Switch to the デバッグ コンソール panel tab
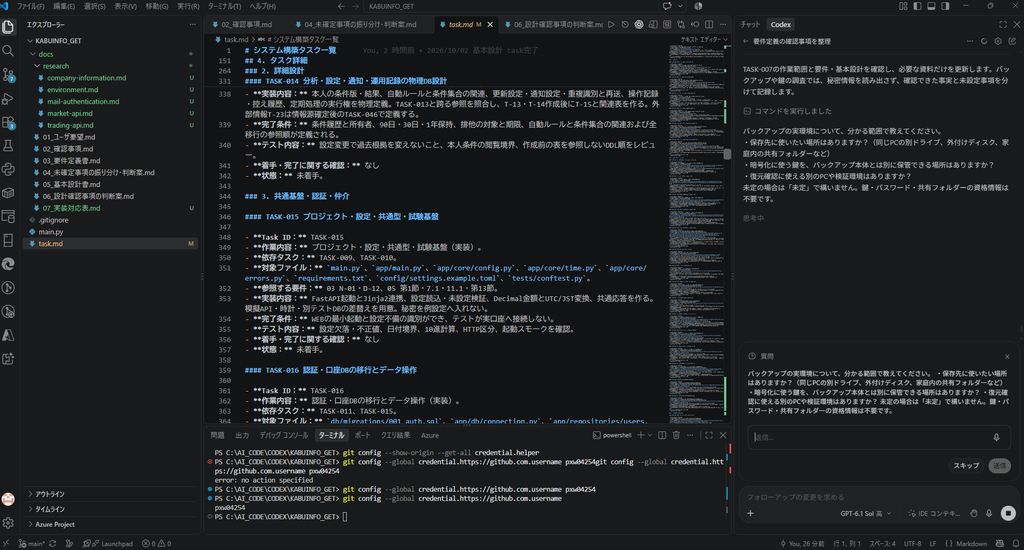This screenshot has width=1024, height=550. click(283, 435)
